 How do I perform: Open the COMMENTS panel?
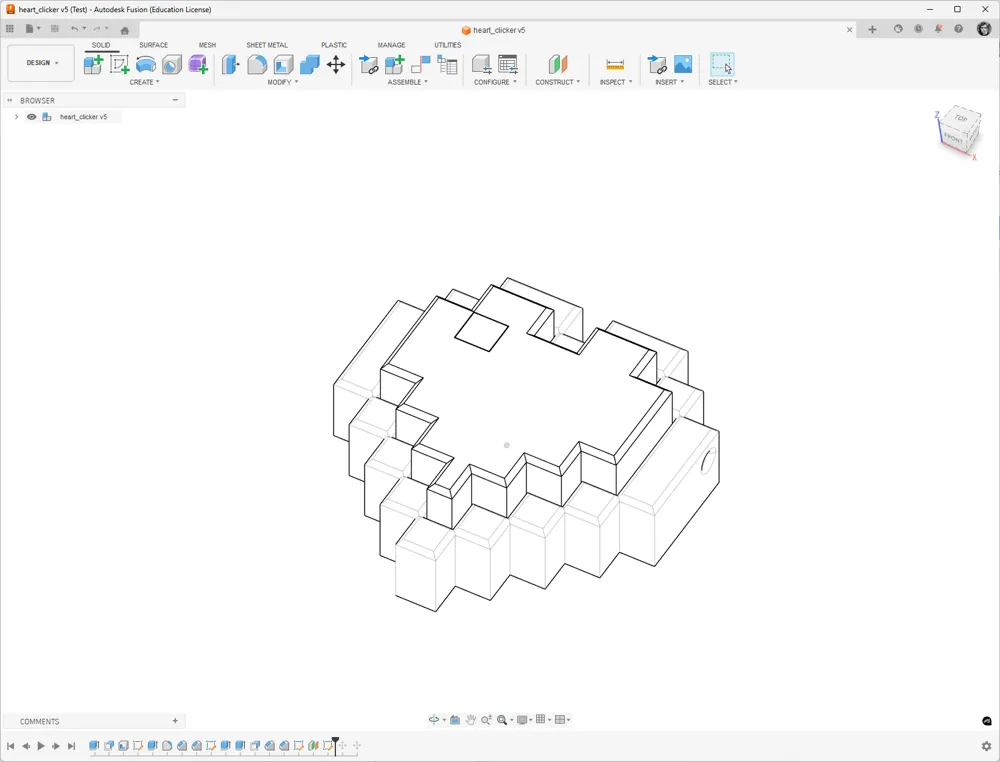coord(38,721)
